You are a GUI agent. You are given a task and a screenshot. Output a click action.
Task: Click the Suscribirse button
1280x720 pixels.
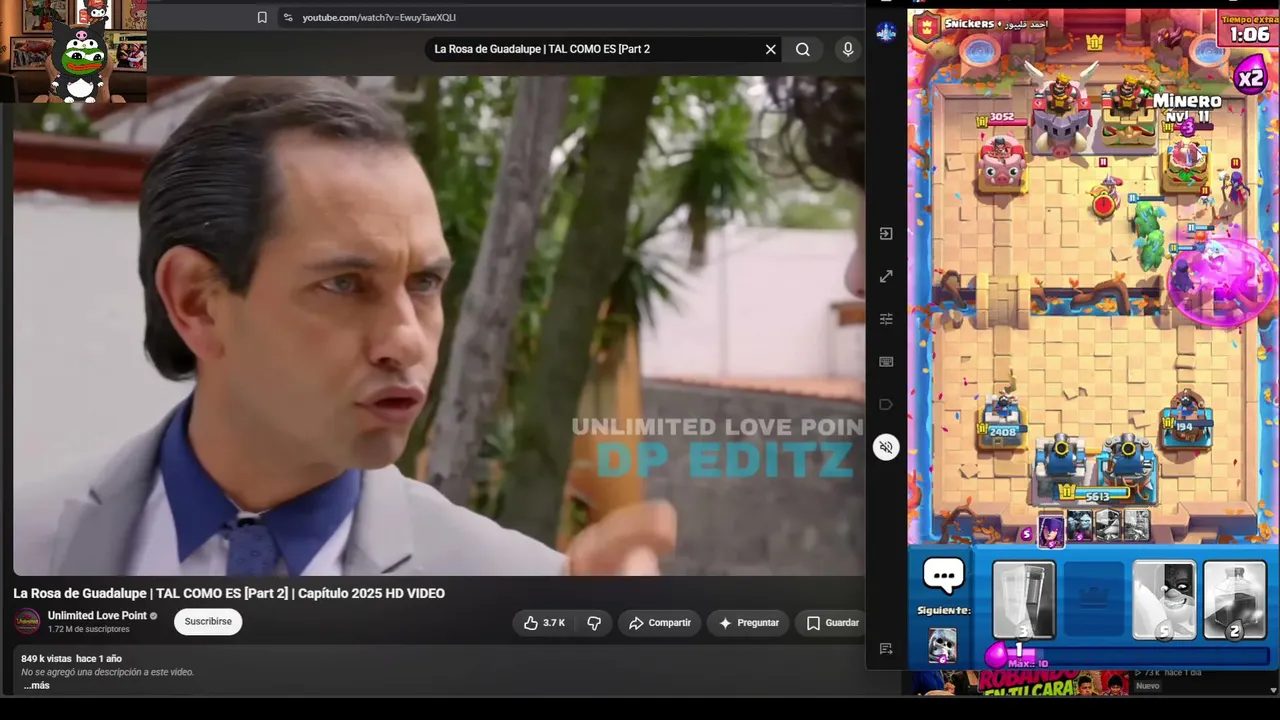click(x=208, y=621)
